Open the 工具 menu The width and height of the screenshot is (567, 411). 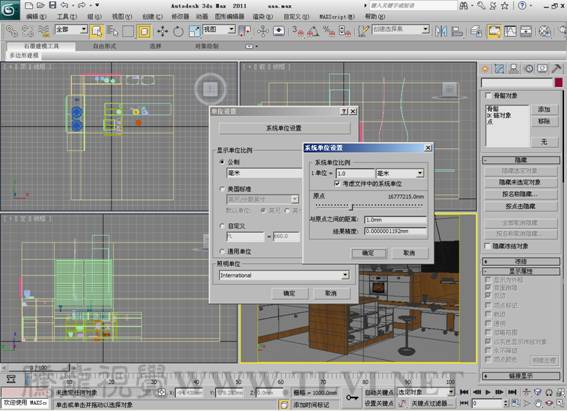[67, 17]
